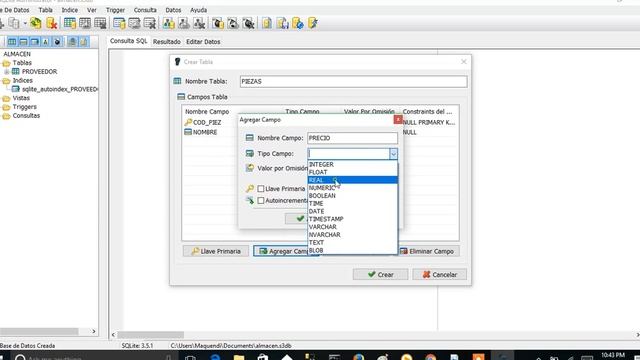Expand the PROVEEDOR table node

[7, 71]
